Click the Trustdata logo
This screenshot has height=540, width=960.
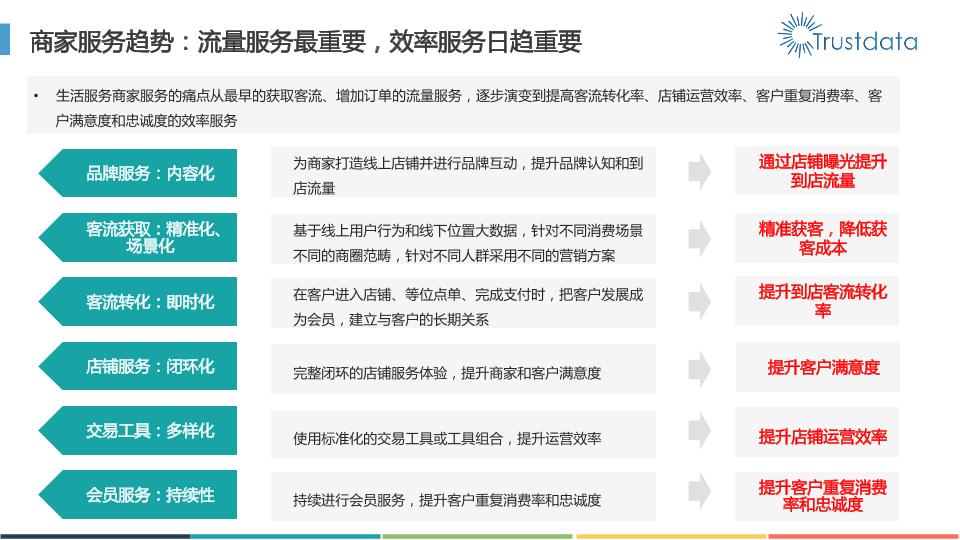point(848,36)
